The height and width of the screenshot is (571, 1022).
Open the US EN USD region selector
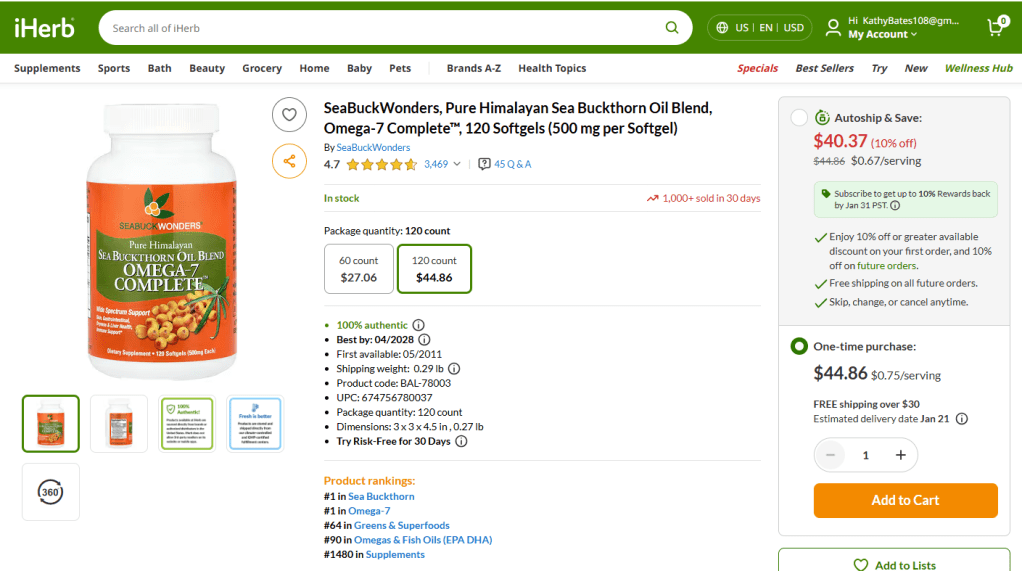[760, 28]
